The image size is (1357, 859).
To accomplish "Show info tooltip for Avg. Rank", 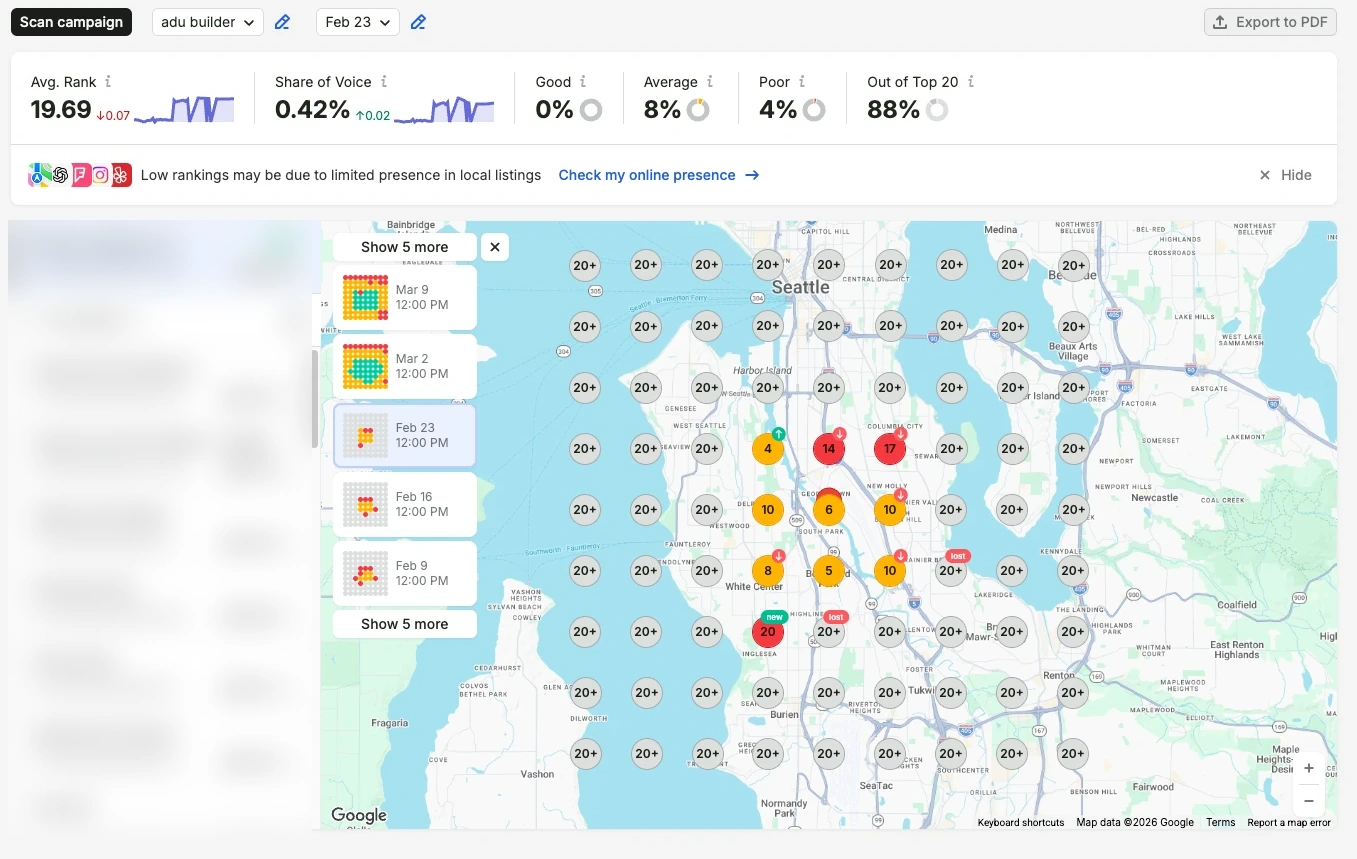I will pos(108,82).
